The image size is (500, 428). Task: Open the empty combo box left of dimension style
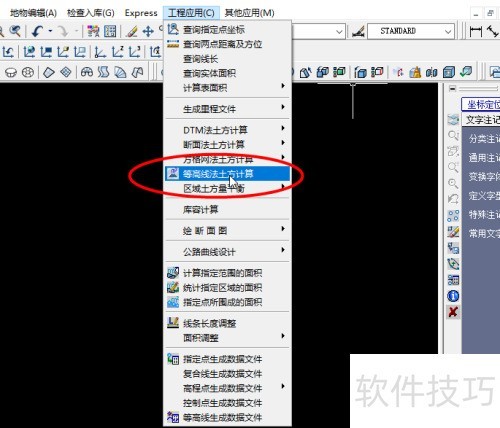point(318,31)
